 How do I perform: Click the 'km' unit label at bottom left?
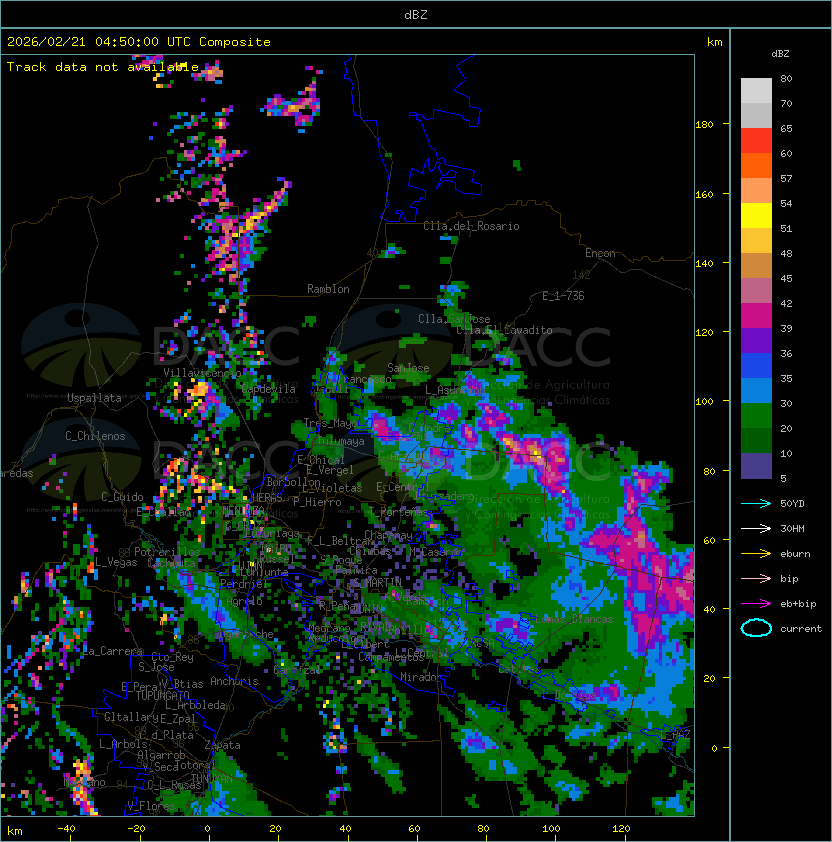point(15,831)
